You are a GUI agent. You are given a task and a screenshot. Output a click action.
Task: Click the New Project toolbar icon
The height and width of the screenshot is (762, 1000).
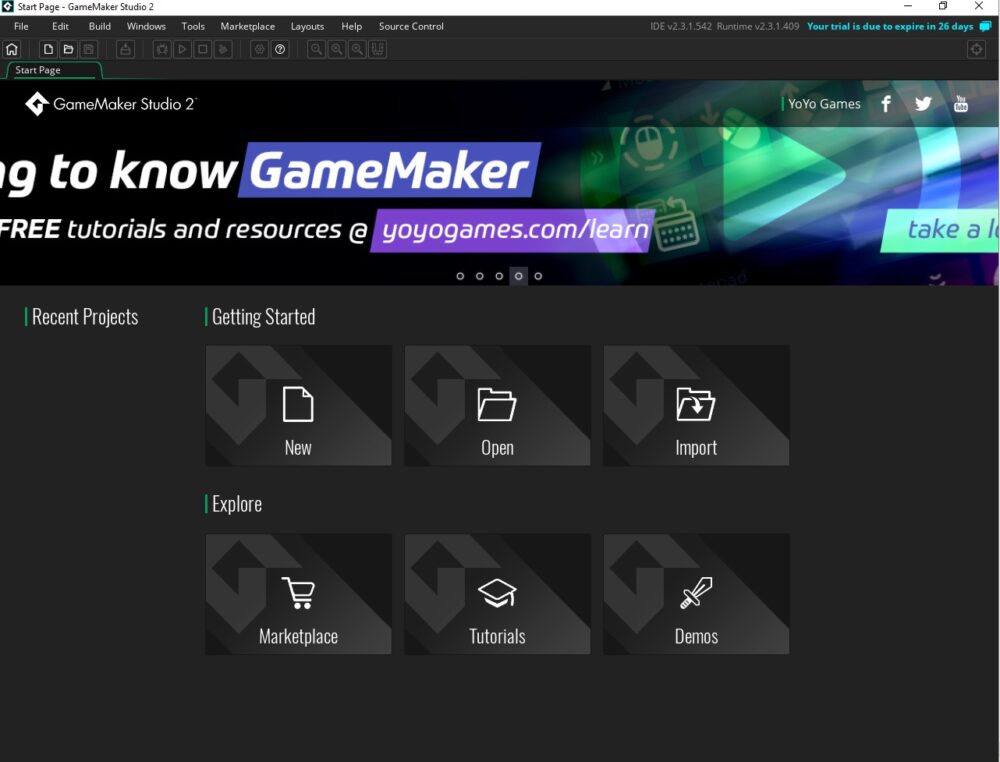pos(48,49)
